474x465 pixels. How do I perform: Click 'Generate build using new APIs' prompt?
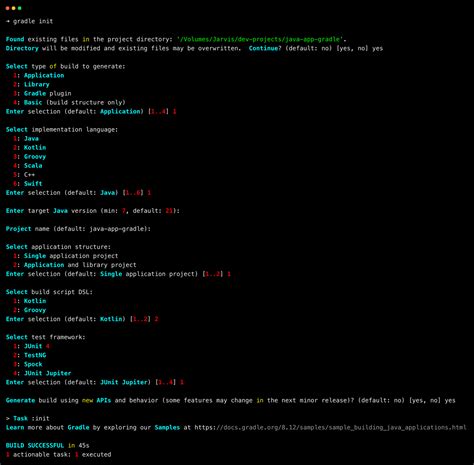point(230,400)
